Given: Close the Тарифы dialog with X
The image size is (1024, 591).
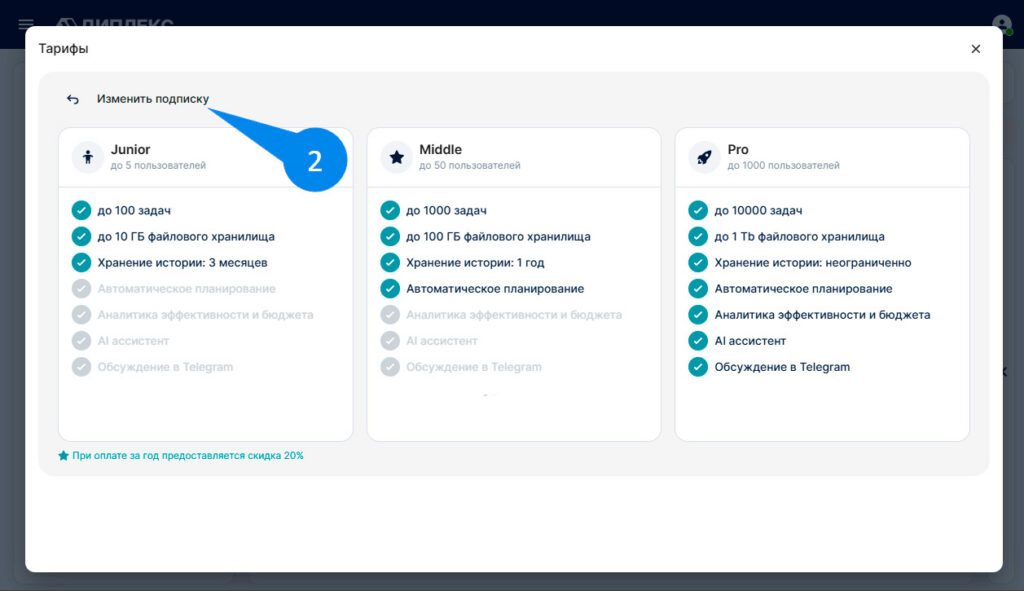Looking at the screenshot, I should pyautogui.click(x=976, y=49).
